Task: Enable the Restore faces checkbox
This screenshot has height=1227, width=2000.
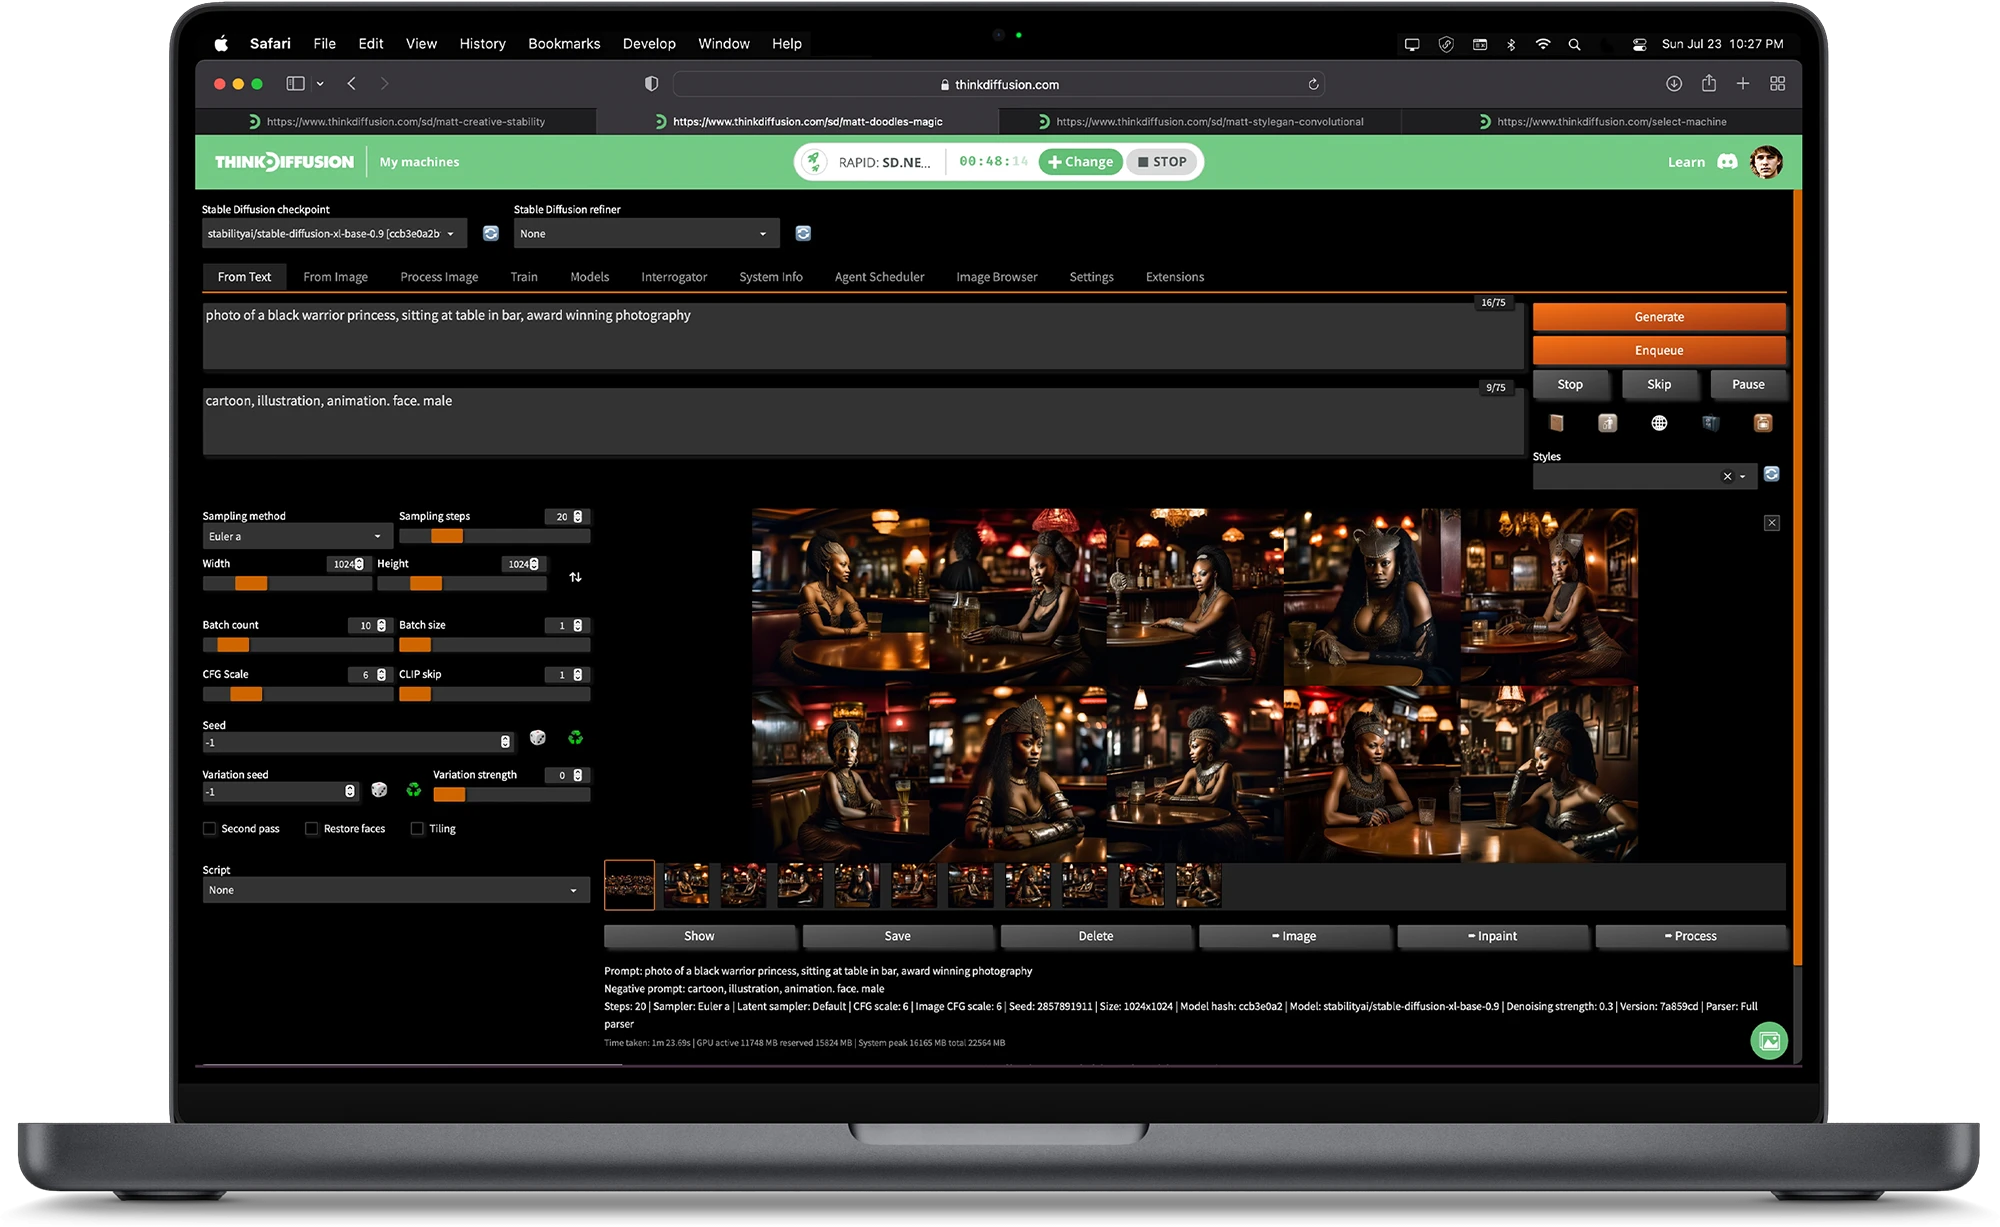Action: tap(312, 828)
